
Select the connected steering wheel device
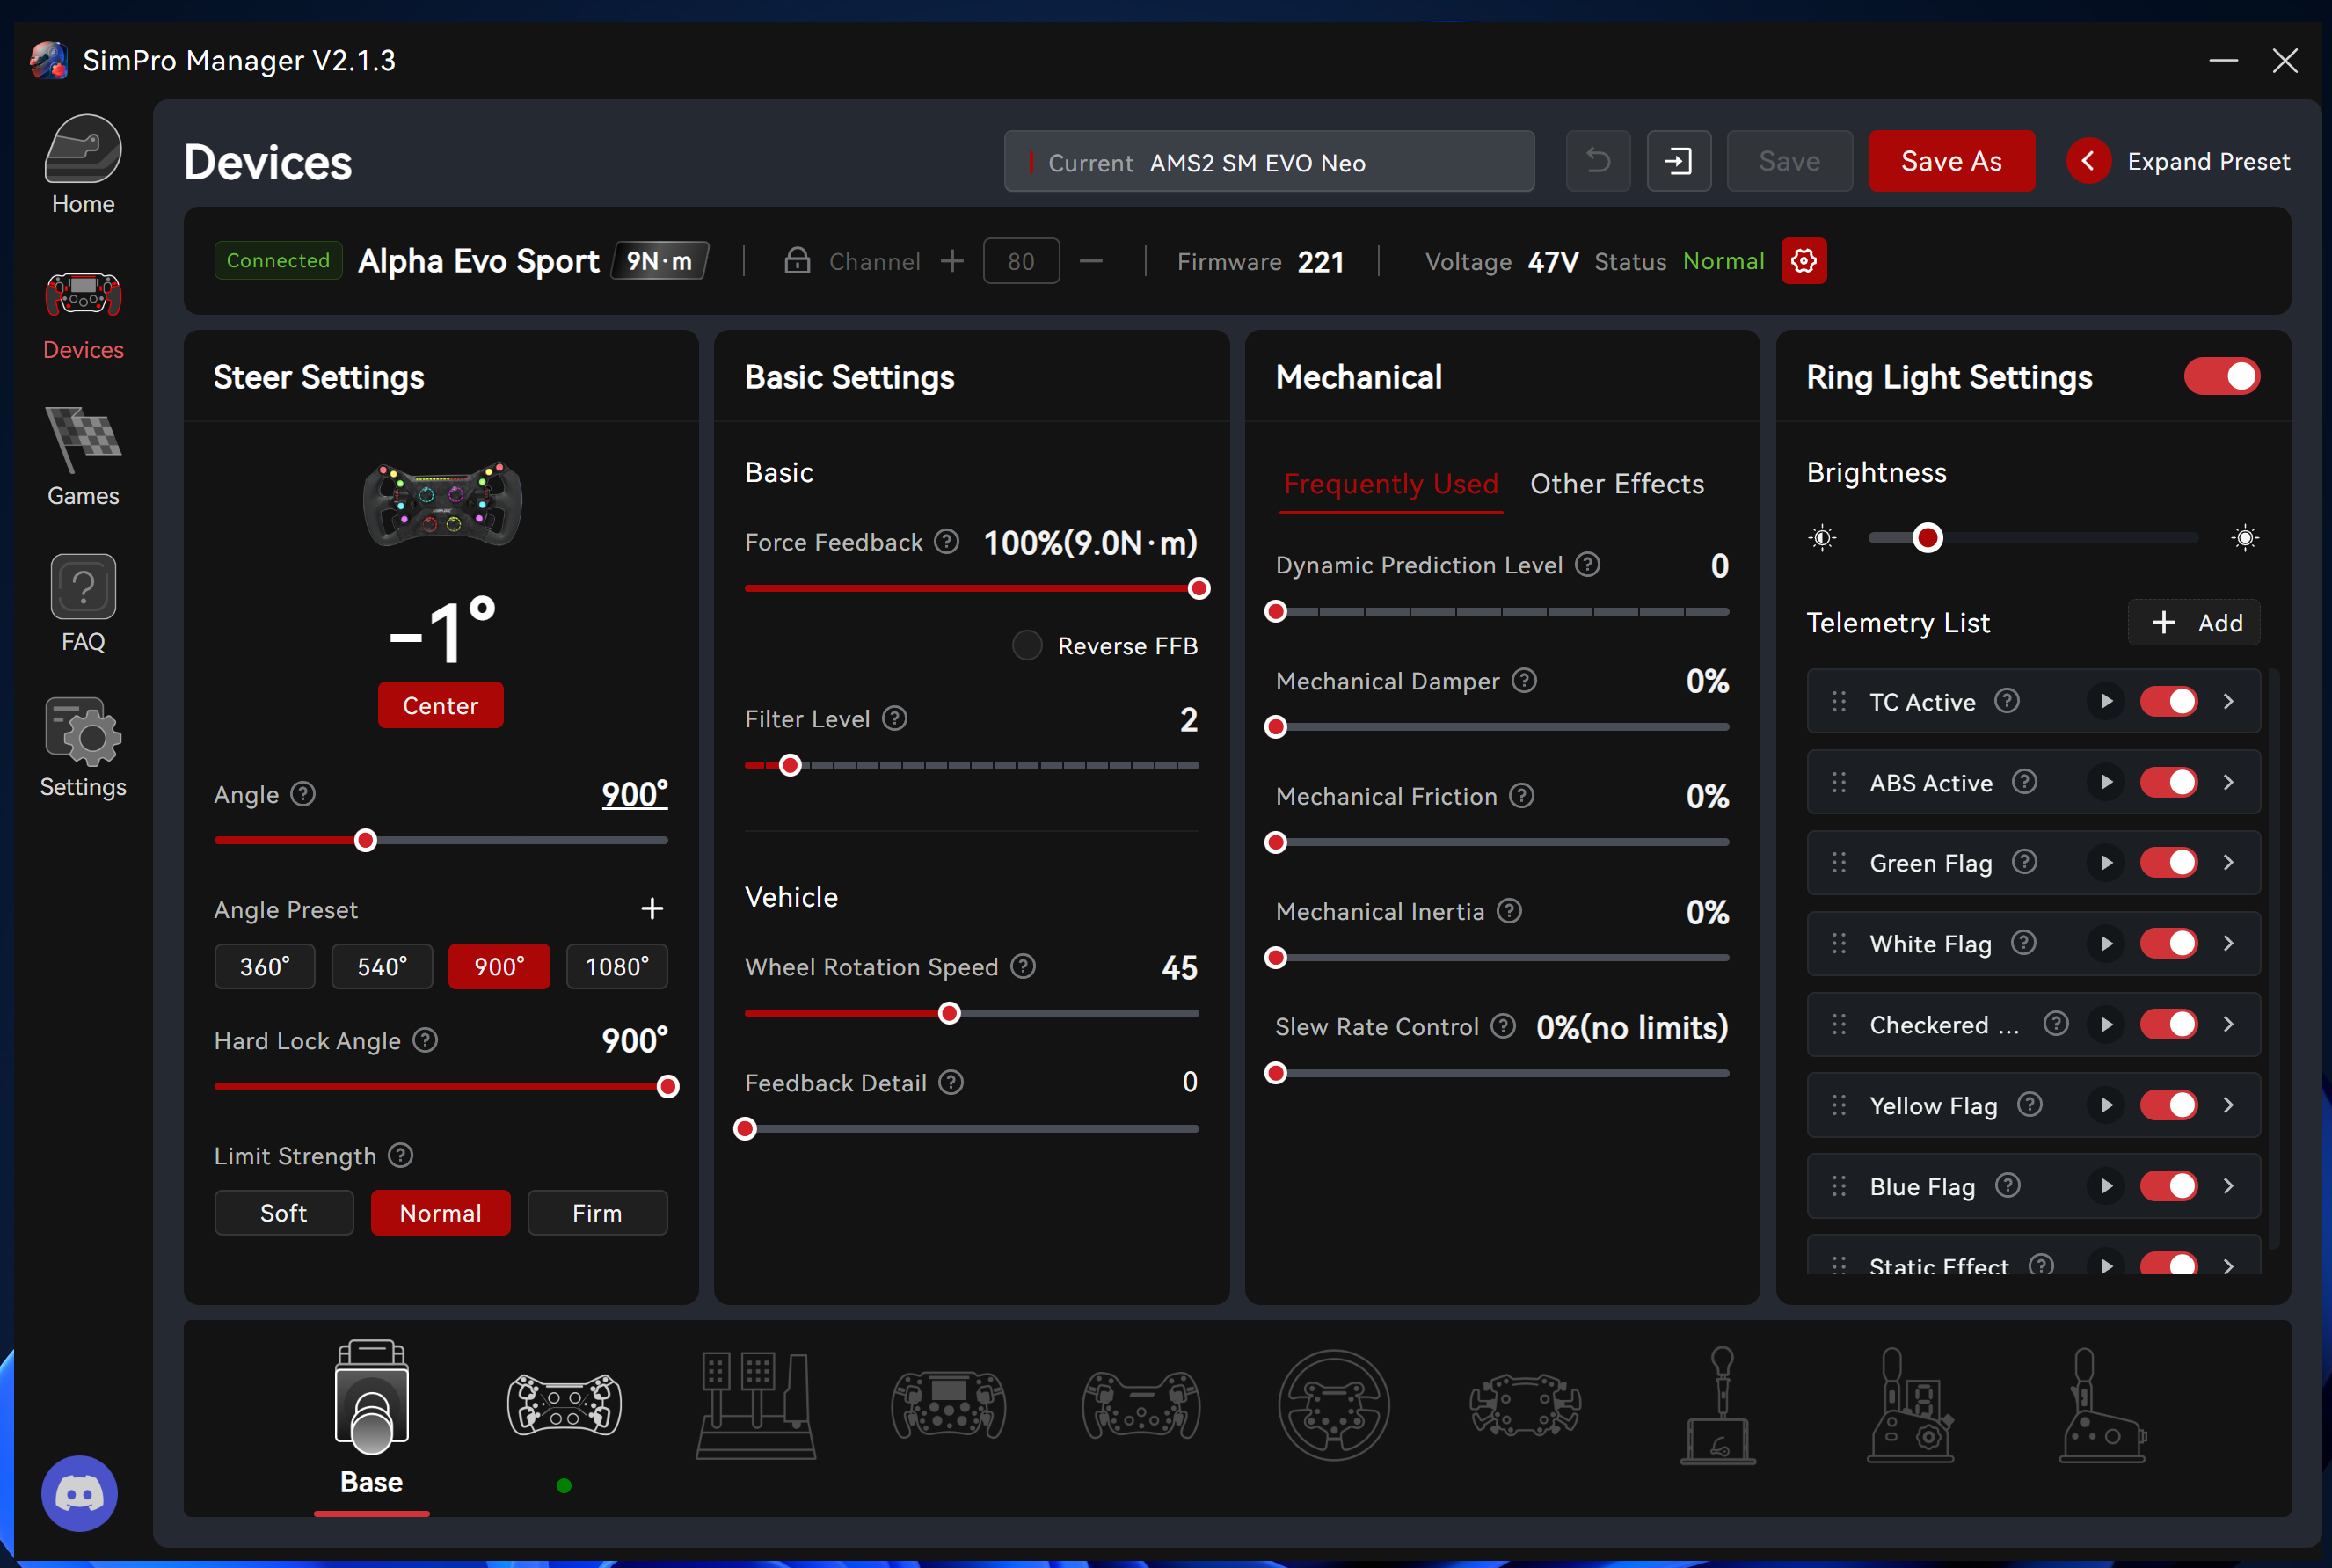point(564,1405)
